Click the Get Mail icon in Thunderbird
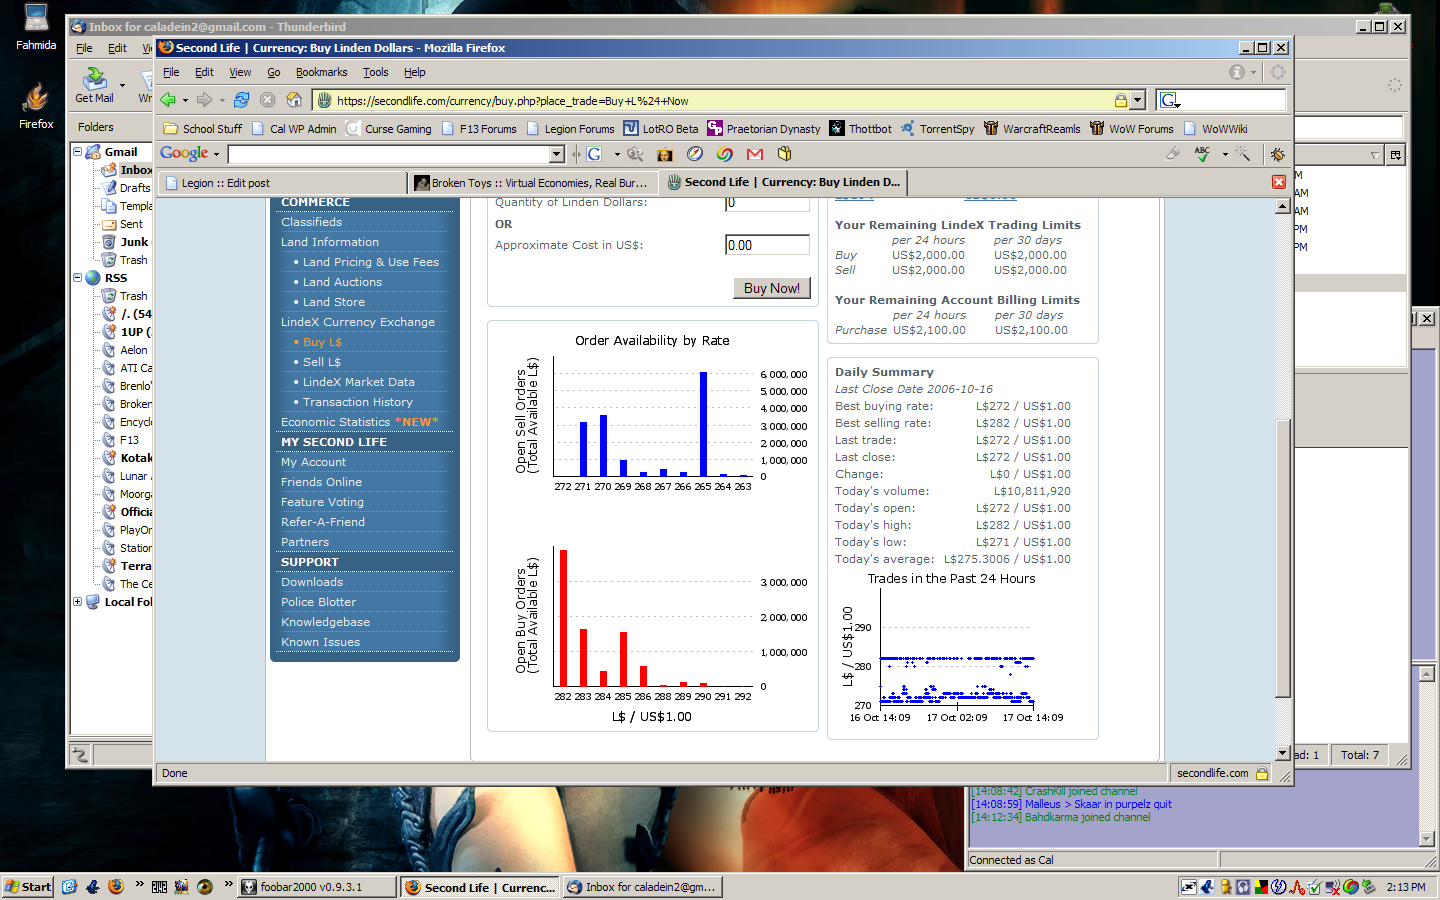 click(95, 85)
